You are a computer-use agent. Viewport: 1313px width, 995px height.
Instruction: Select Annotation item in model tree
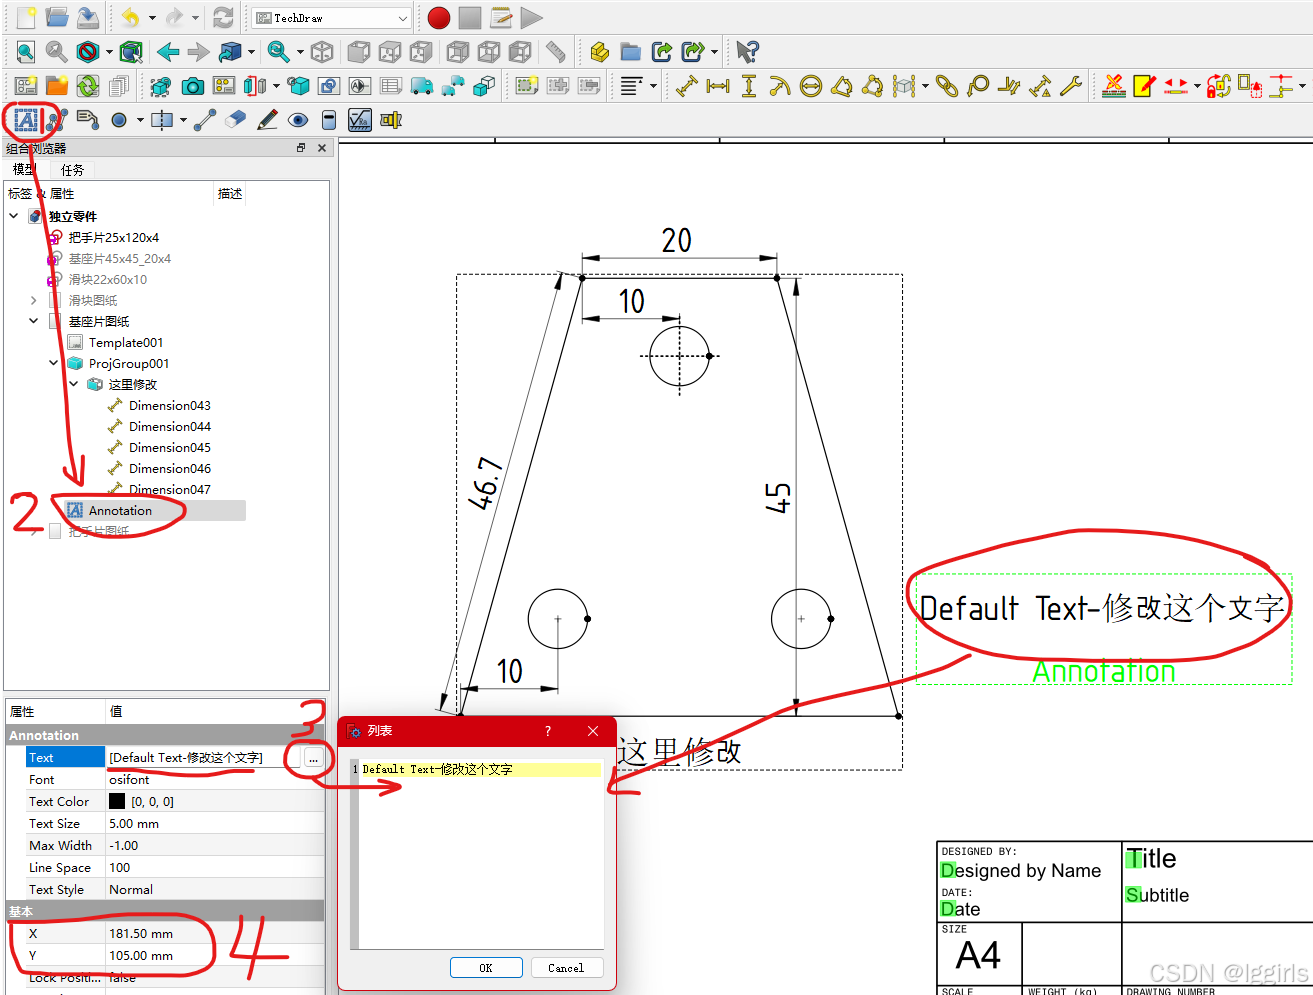[120, 510]
